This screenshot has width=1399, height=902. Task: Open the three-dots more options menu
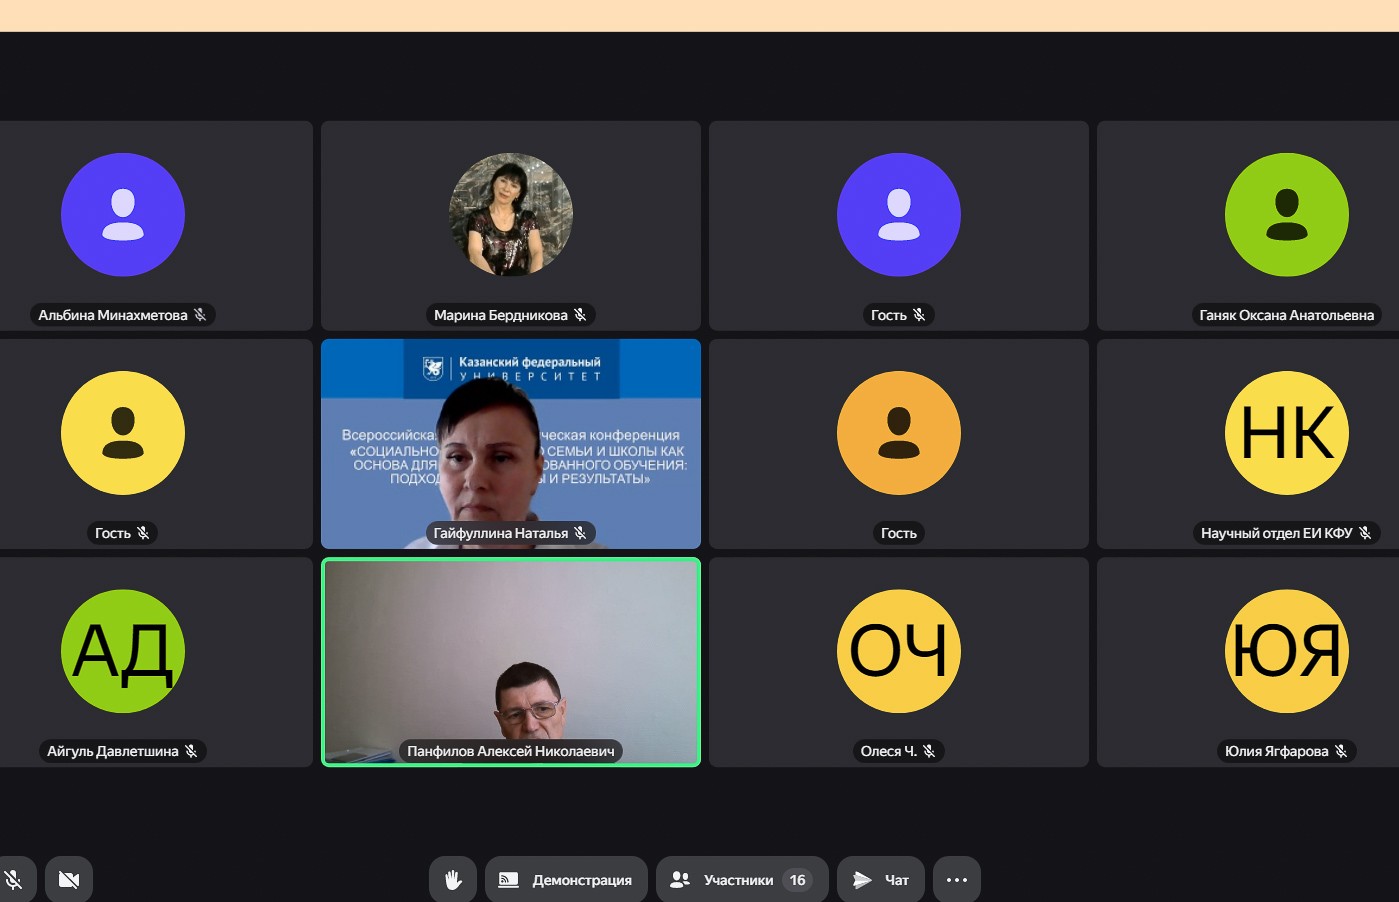pos(957,880)
